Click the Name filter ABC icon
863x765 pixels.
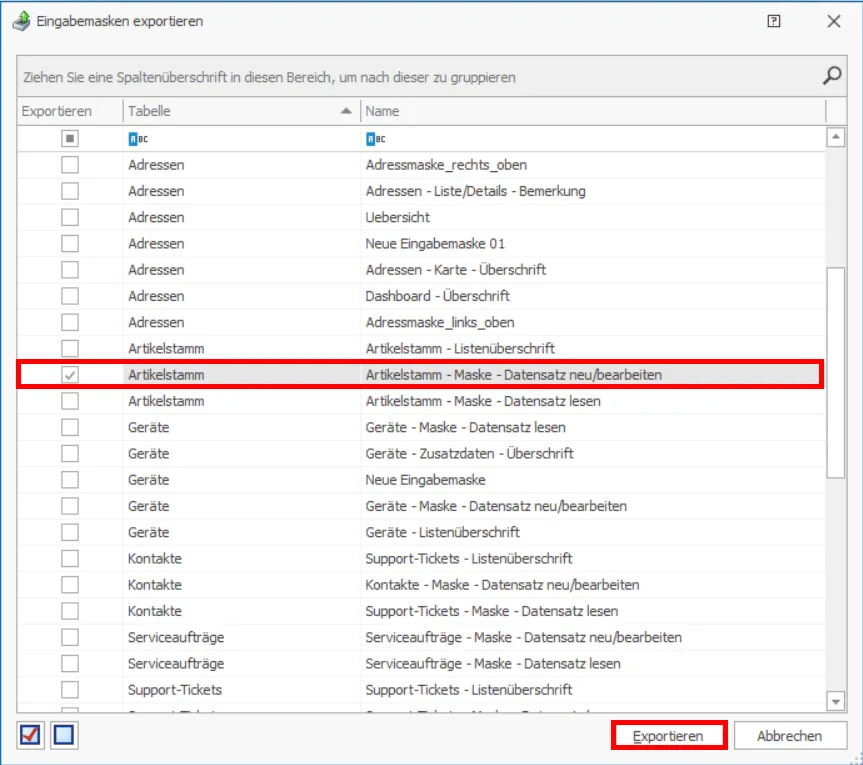click(375, 139)
